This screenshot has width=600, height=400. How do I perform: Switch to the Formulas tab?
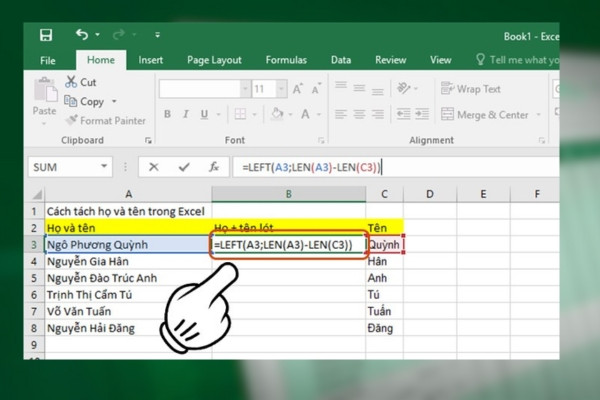[x=286, y=60]
